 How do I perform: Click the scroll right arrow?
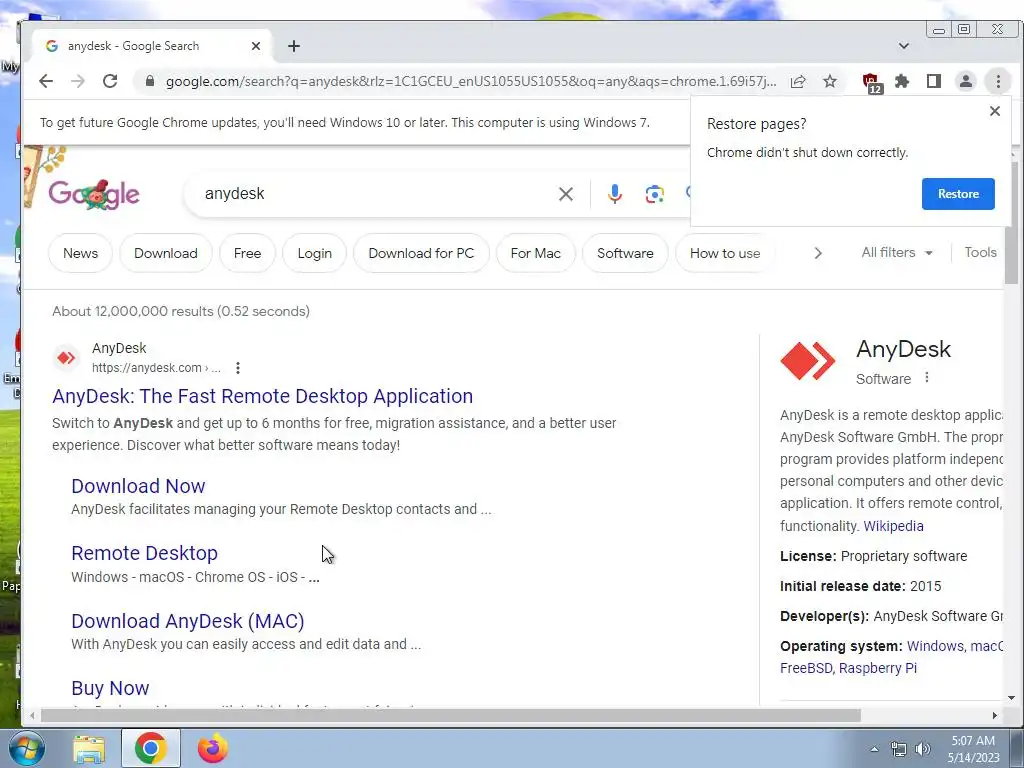coord(995,716)
